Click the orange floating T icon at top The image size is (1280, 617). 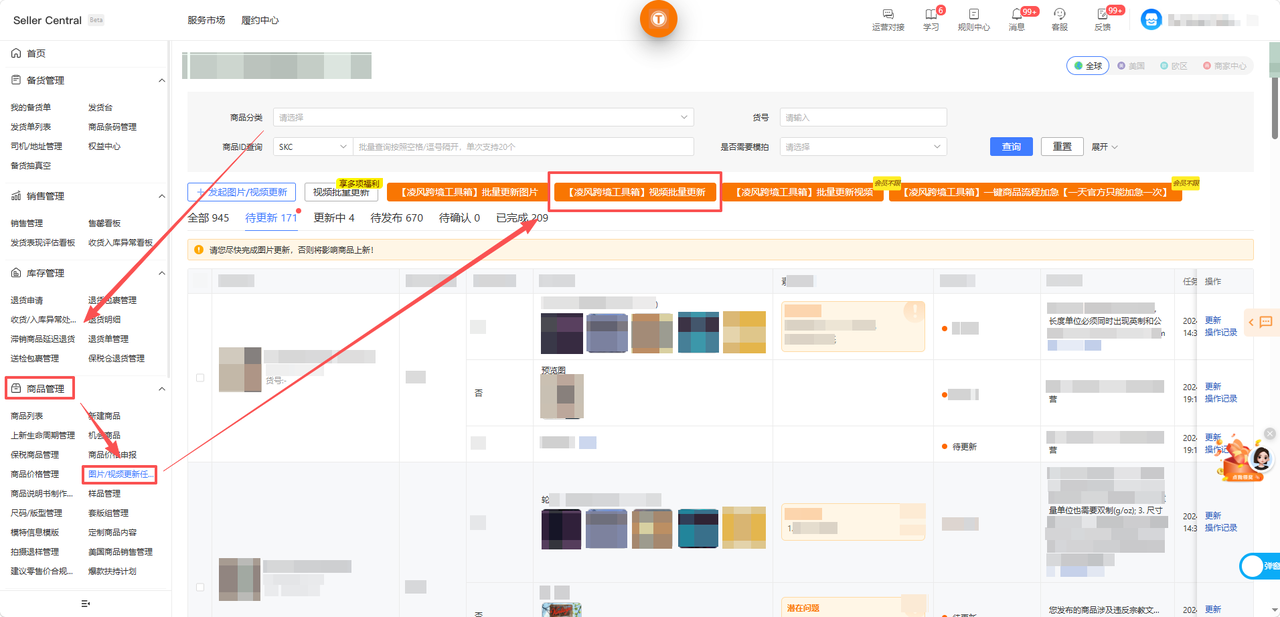tap(658, 19)
